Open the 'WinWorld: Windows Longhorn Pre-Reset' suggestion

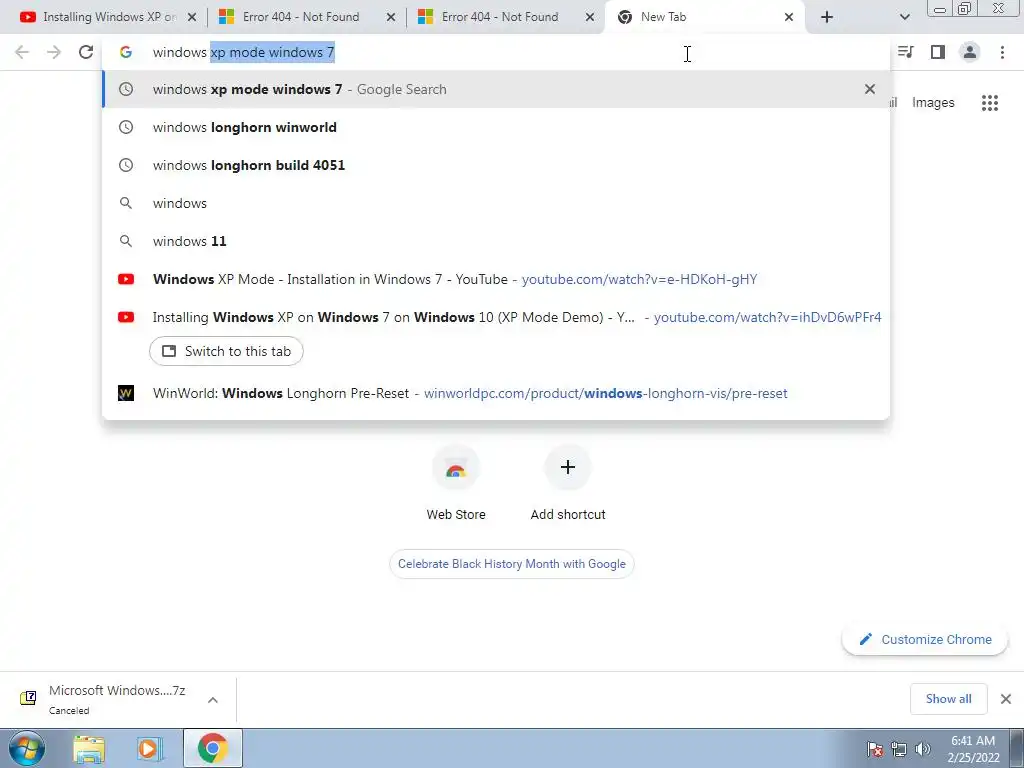(x=496, y=393)
